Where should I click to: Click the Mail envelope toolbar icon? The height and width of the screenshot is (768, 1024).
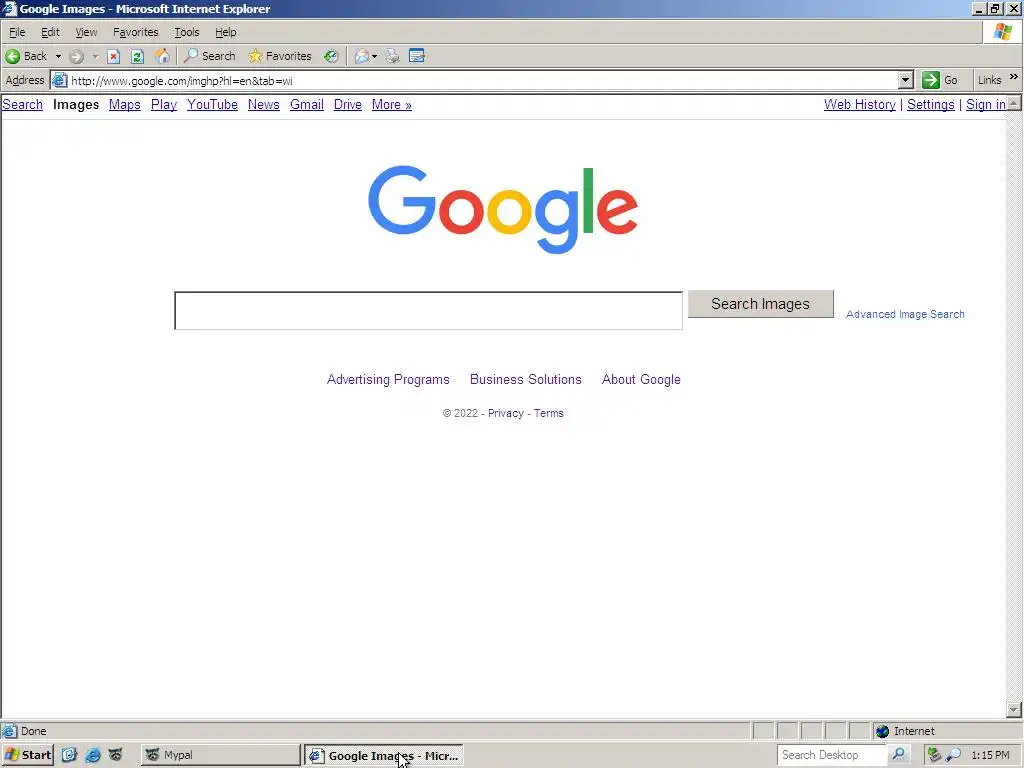tap(361, 56)
